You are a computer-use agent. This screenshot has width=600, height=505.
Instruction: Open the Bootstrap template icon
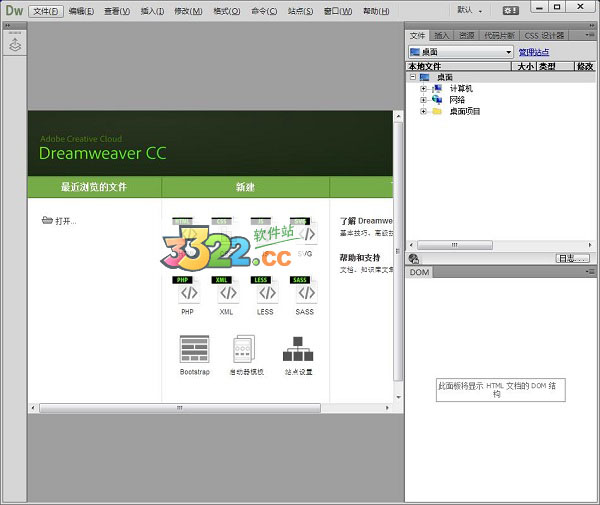pos(194,349)
